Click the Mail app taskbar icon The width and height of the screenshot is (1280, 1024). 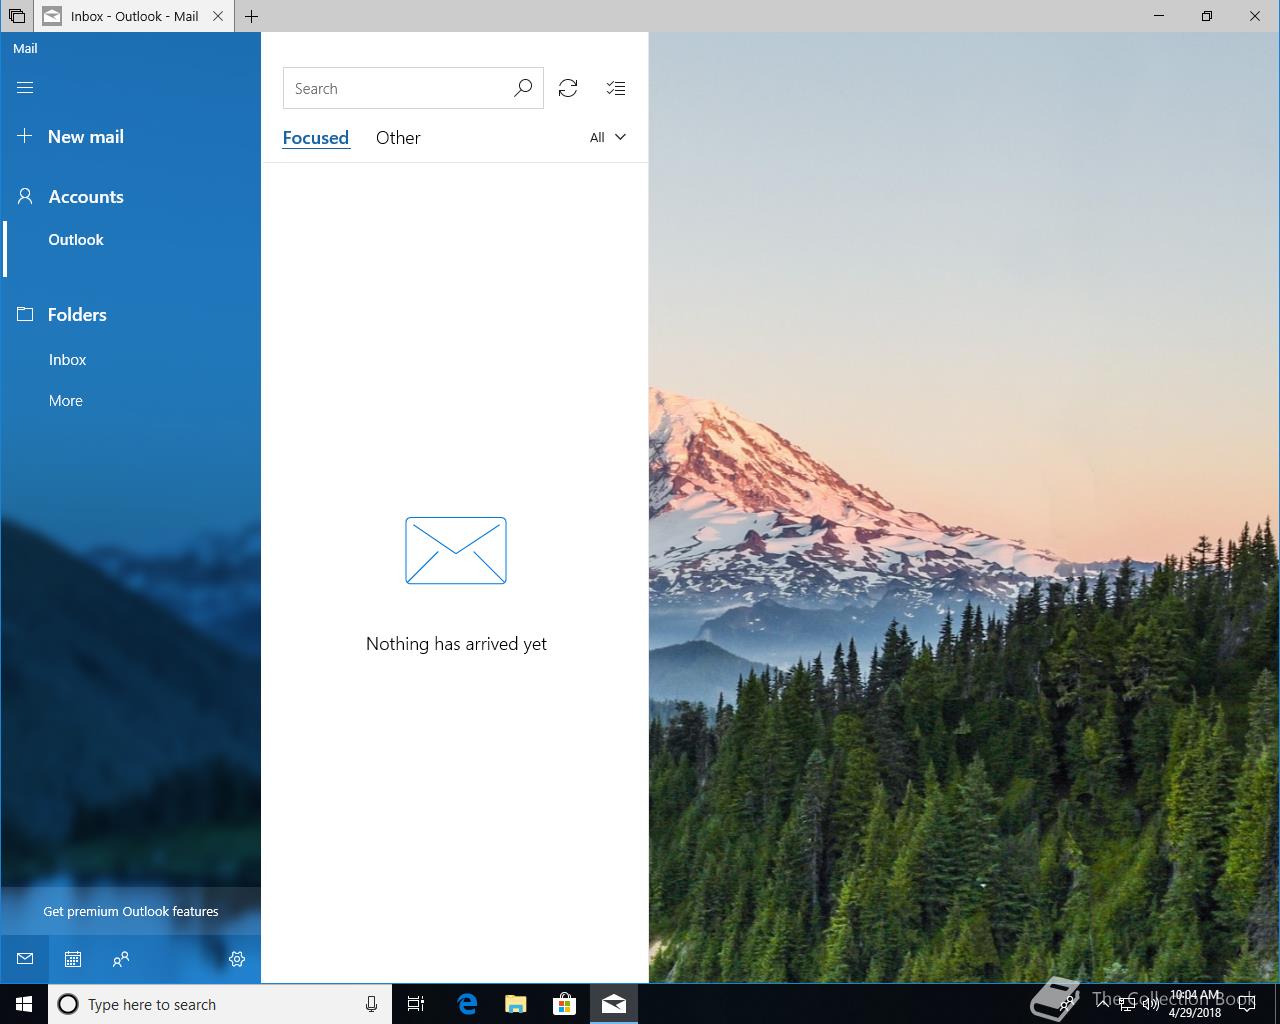614,1004
